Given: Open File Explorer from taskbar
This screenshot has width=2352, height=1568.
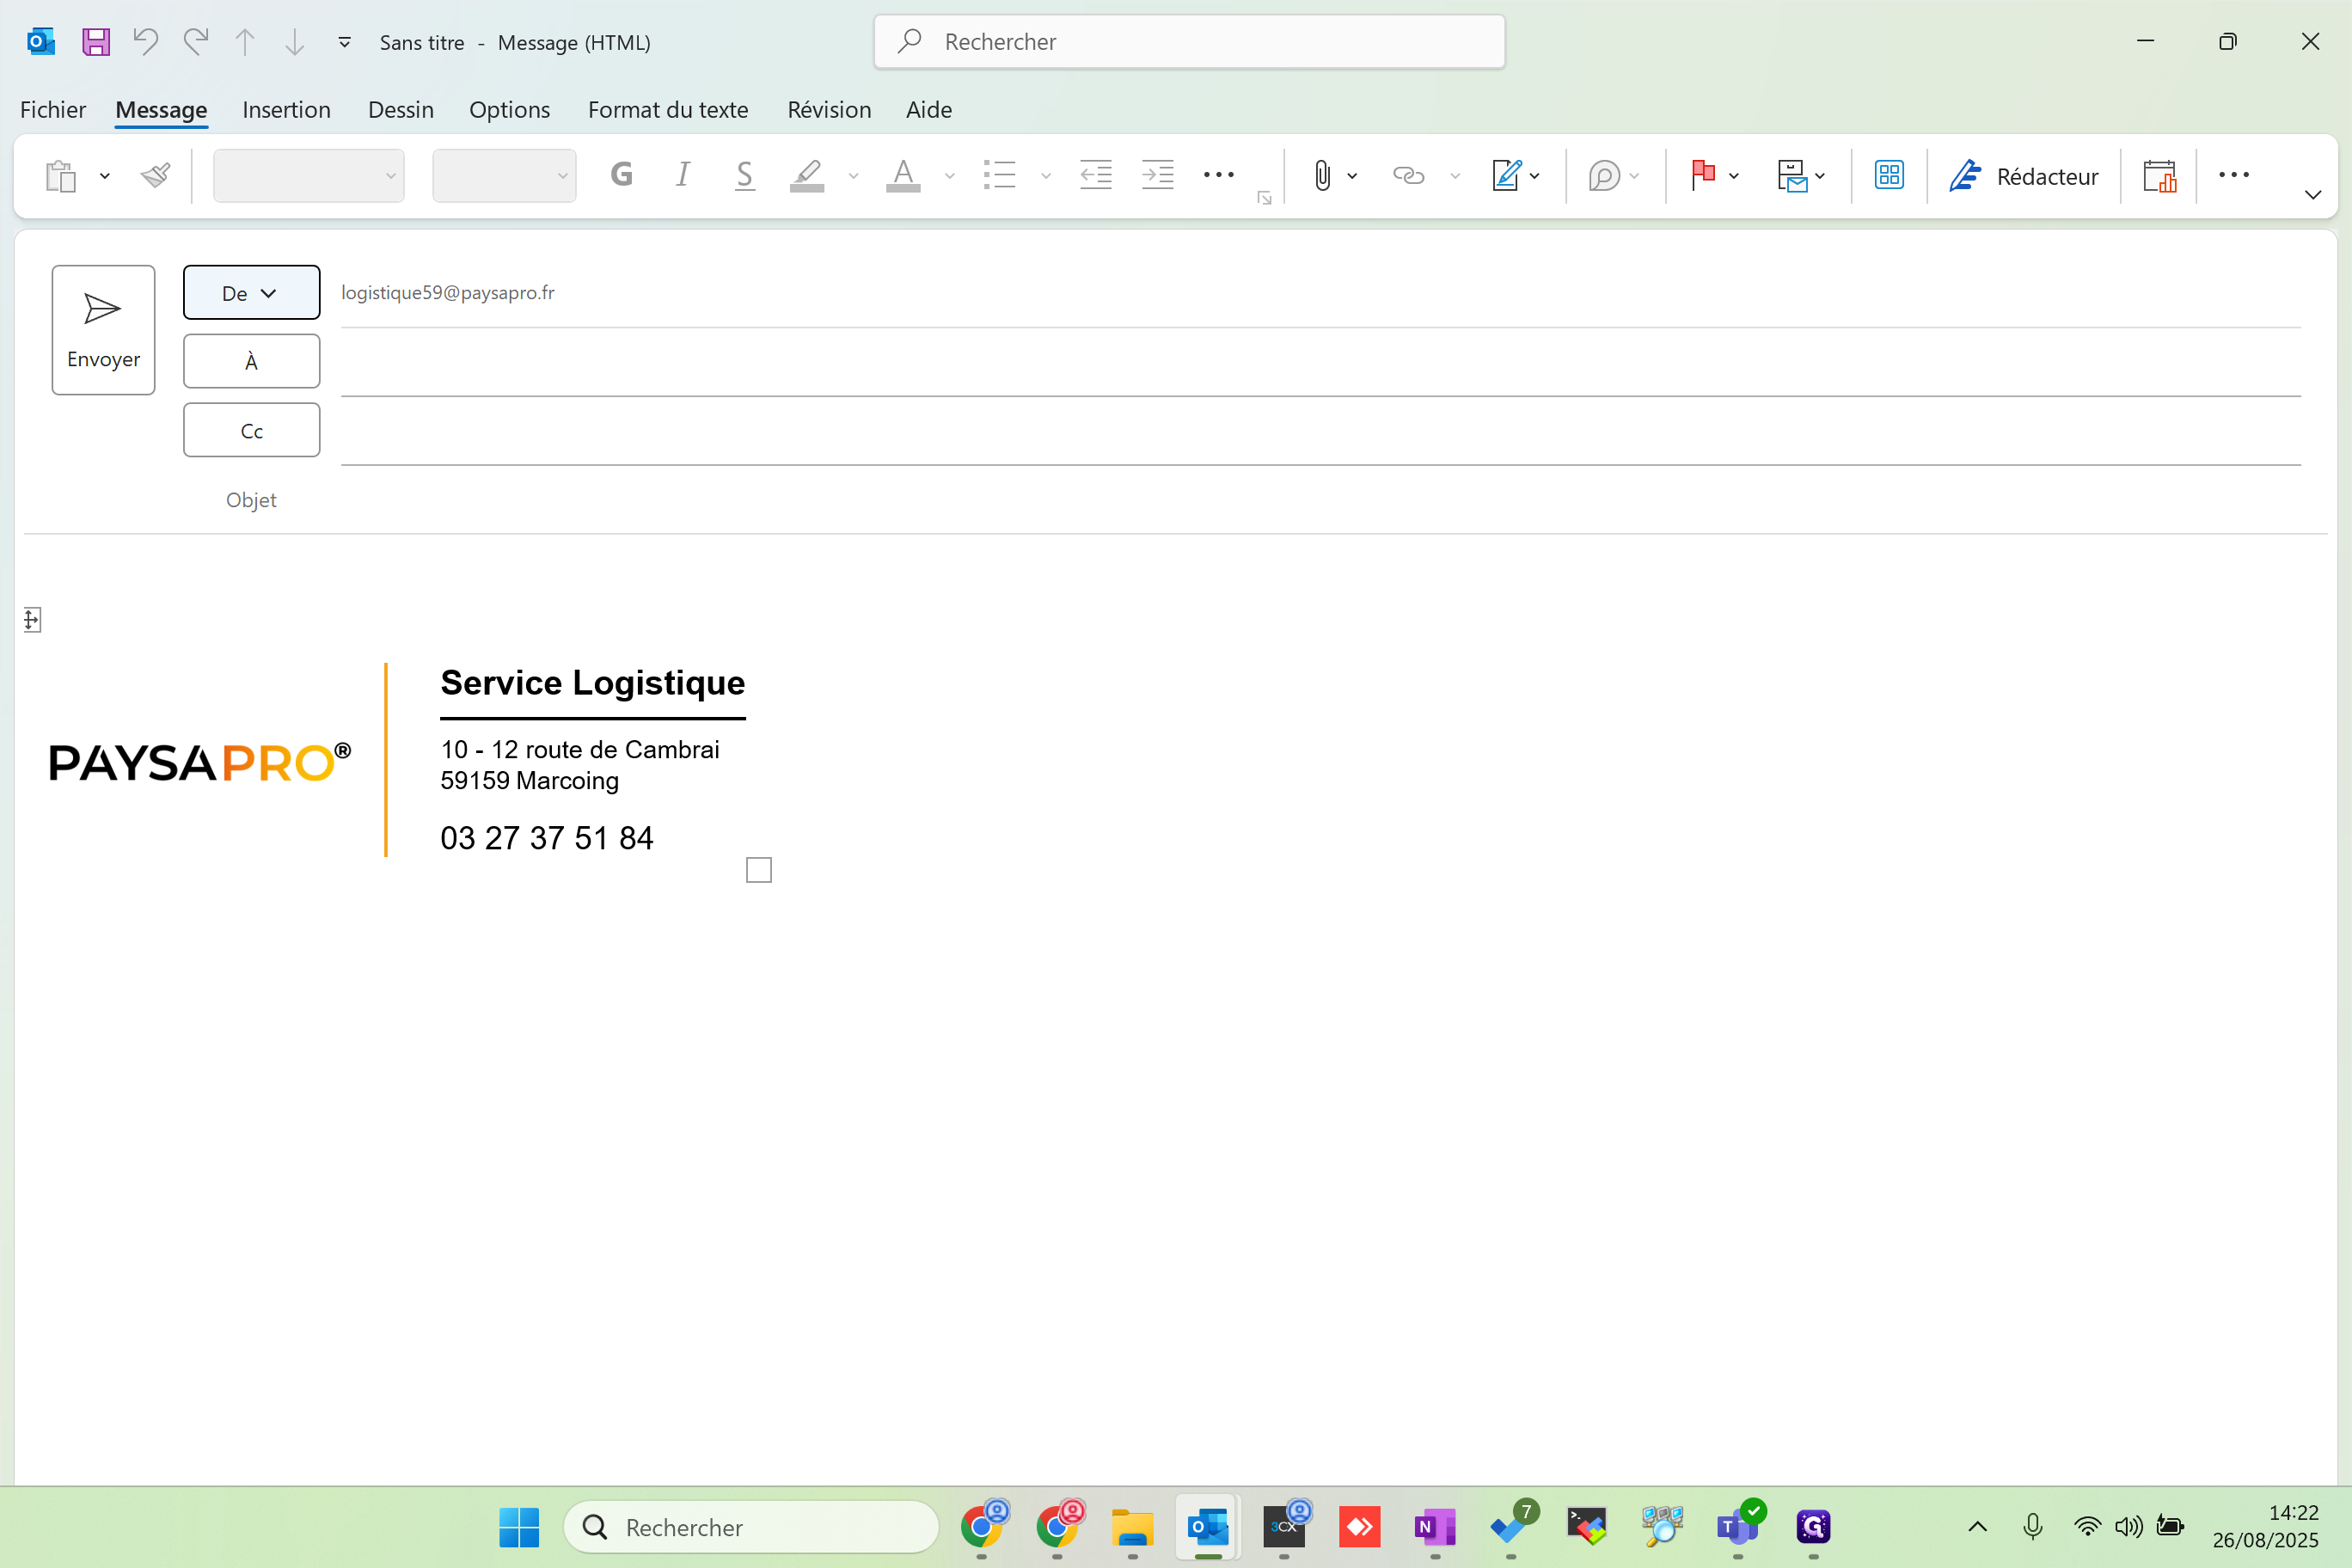Looking at the screenshot, I should (1132, 1526).
